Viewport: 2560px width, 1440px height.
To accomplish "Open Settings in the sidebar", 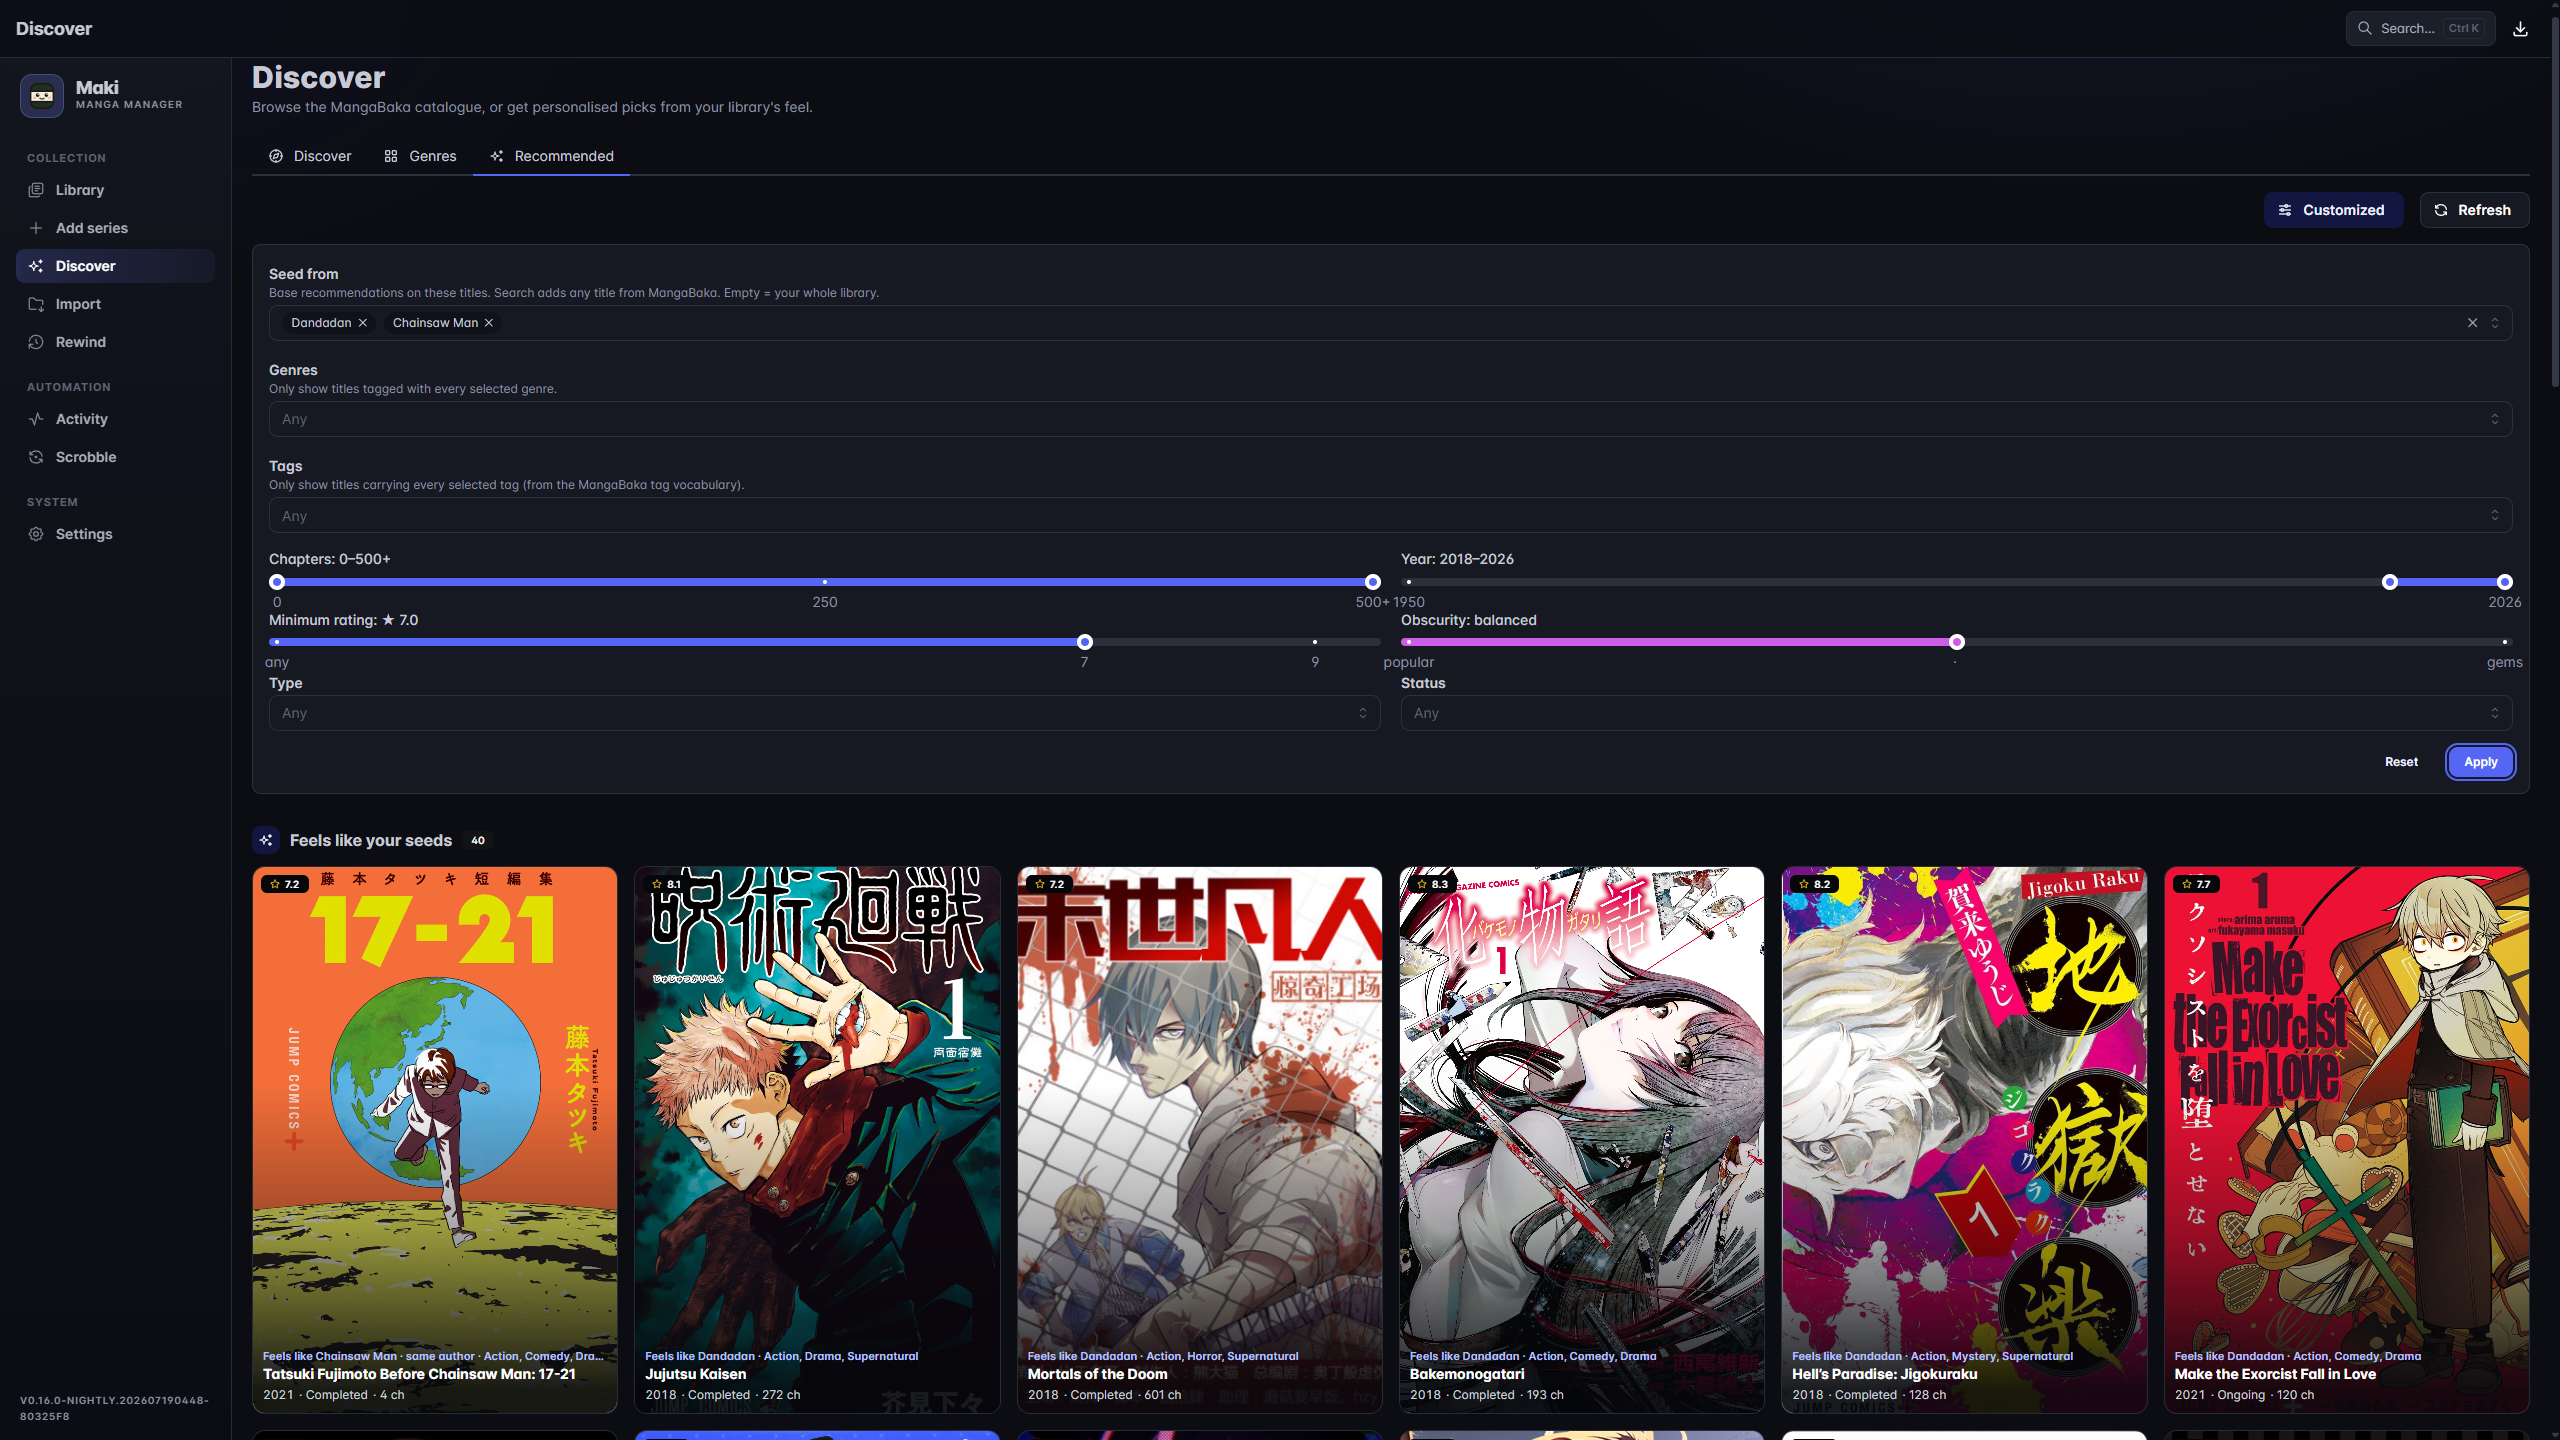I will (115, 534).
